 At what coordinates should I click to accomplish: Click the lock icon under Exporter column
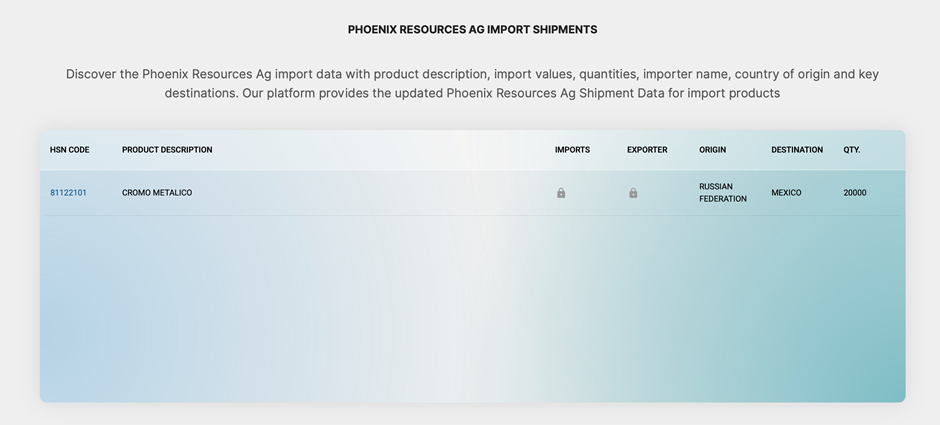click(x=633, y=193)
